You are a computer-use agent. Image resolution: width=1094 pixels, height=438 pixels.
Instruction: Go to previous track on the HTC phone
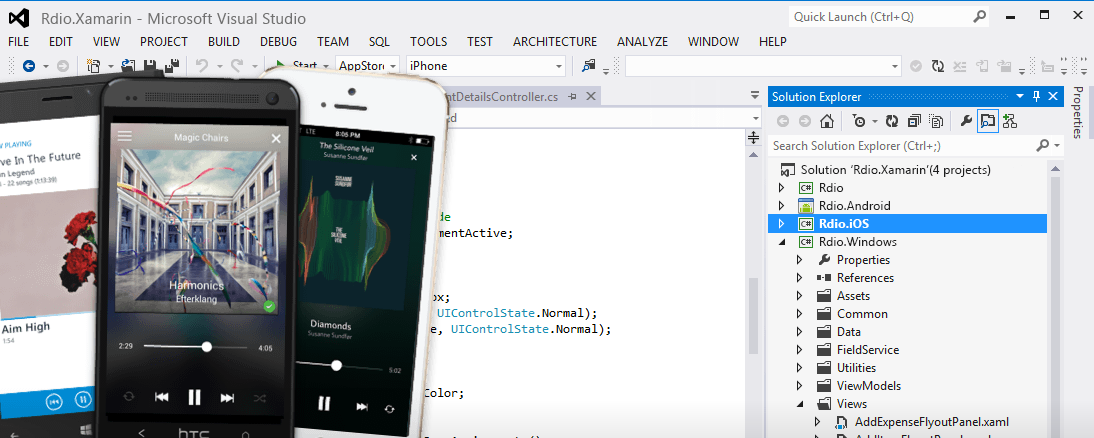click(x=161, y=398)
